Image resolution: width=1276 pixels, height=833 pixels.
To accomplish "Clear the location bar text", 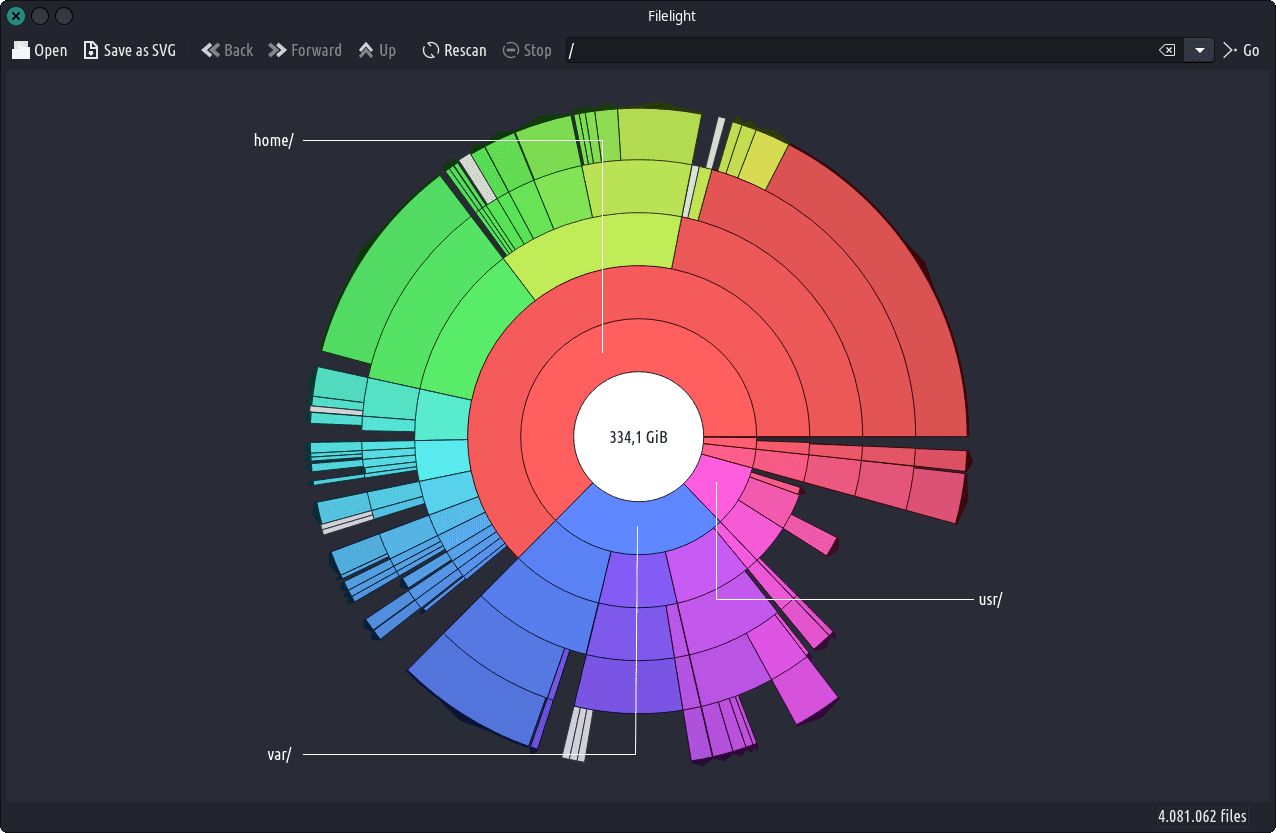I will coord(1166,50).
